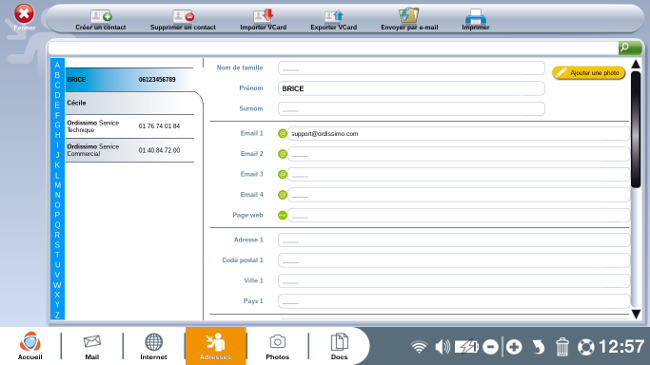Jump to letter Z in alphabet index
This screenshot has height=365, width=650.
click(x=57, y=315)
